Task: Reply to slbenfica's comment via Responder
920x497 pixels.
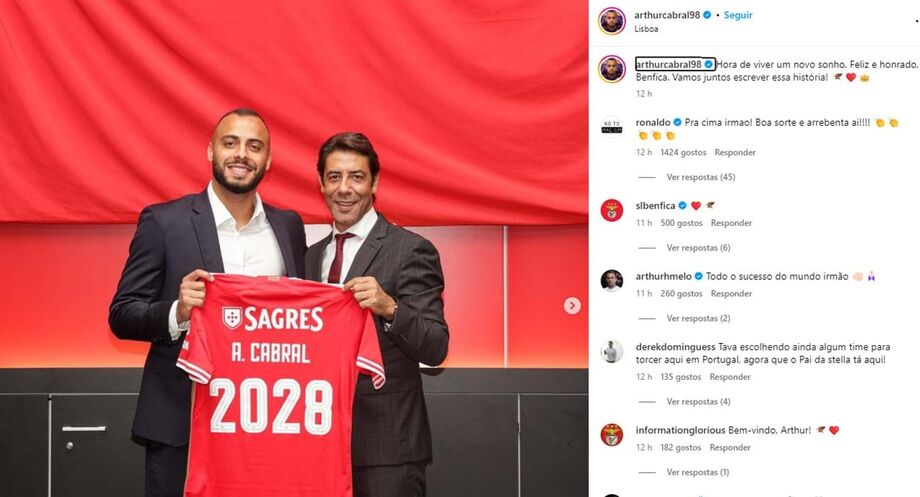Action: (x=731, y=223)
